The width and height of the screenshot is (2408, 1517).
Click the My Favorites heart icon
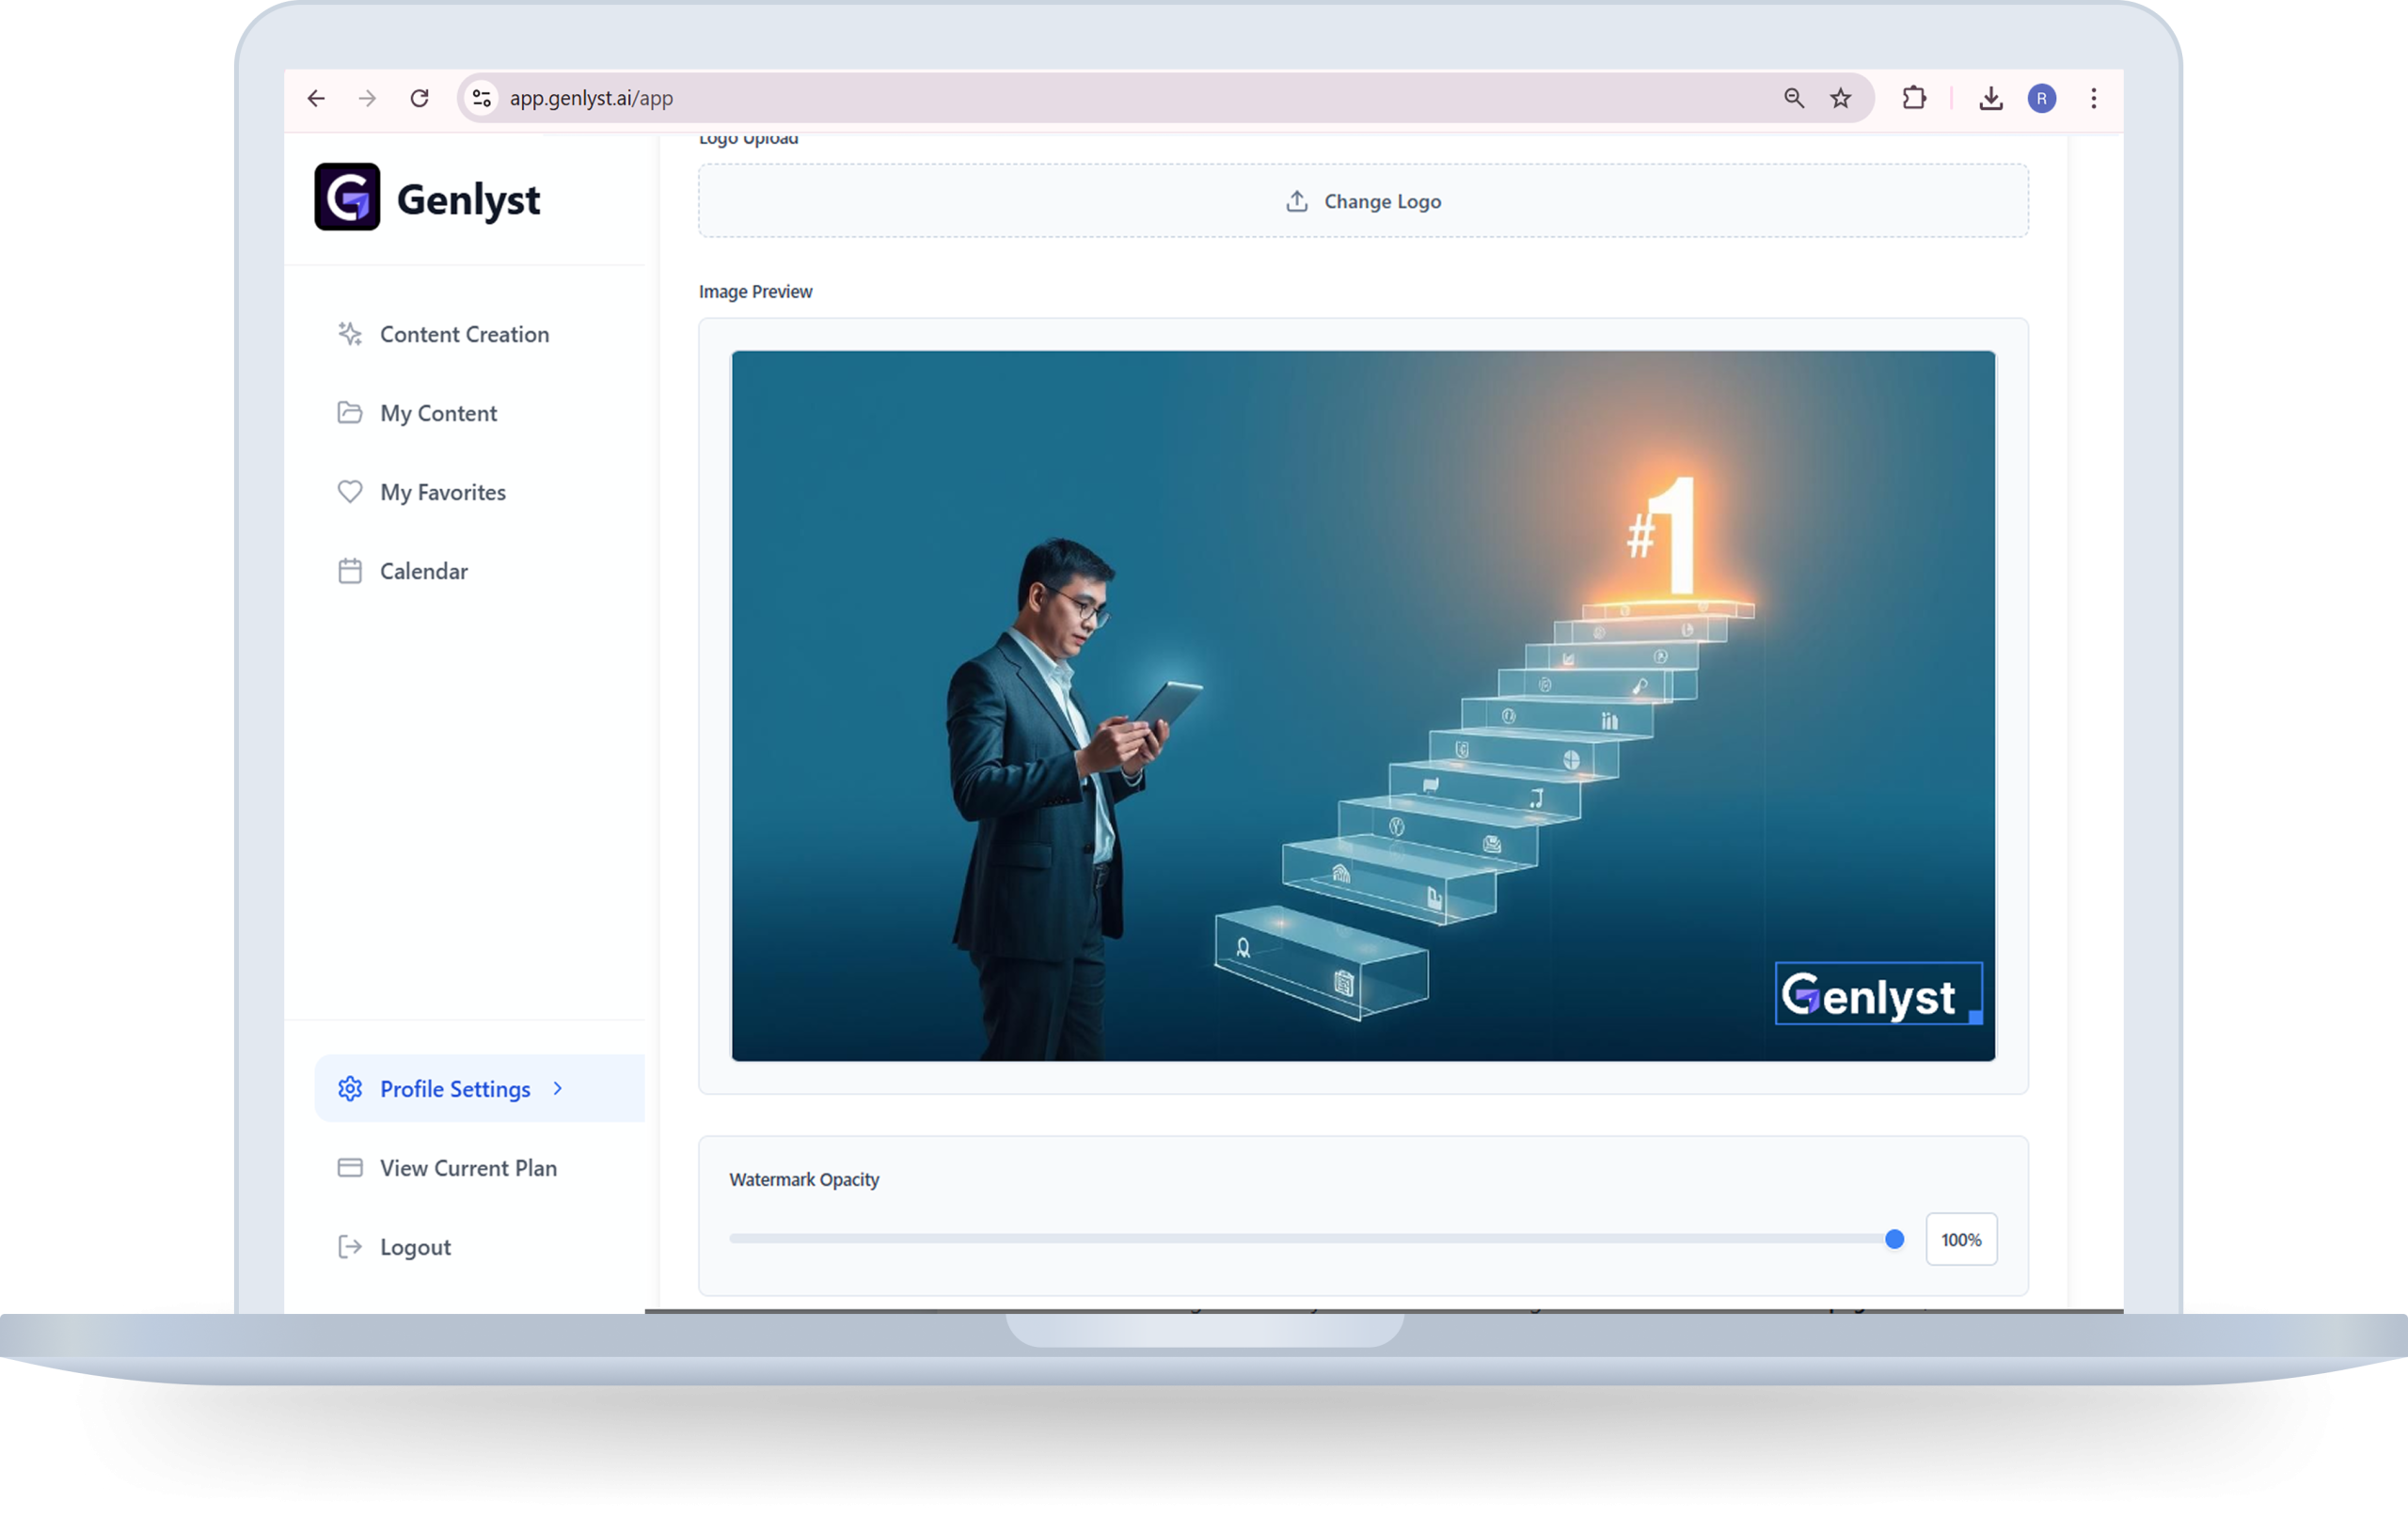[349, 491]
